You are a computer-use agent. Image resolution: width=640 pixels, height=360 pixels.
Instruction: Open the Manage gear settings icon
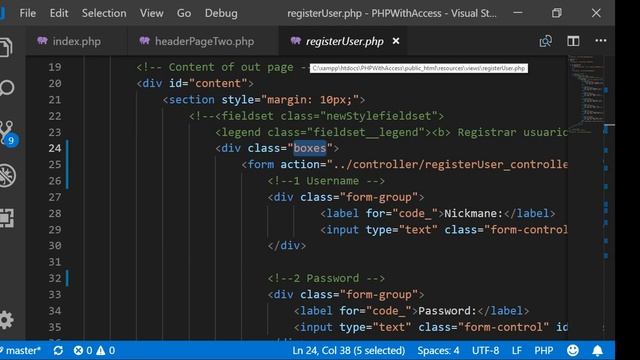coord(7,320)
